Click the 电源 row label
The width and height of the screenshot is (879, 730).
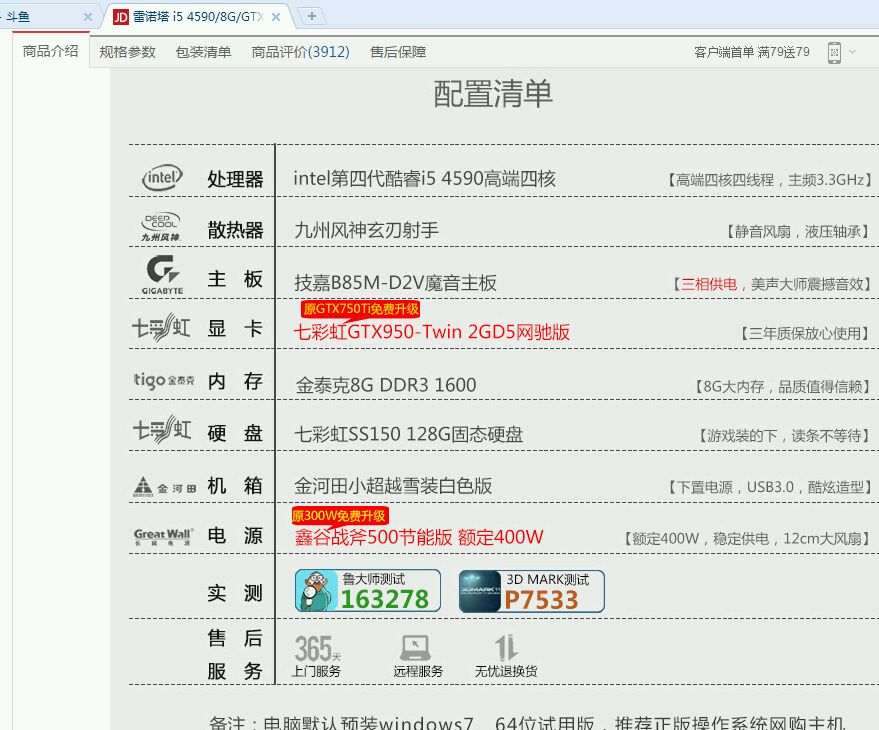(x=235, y=536)
